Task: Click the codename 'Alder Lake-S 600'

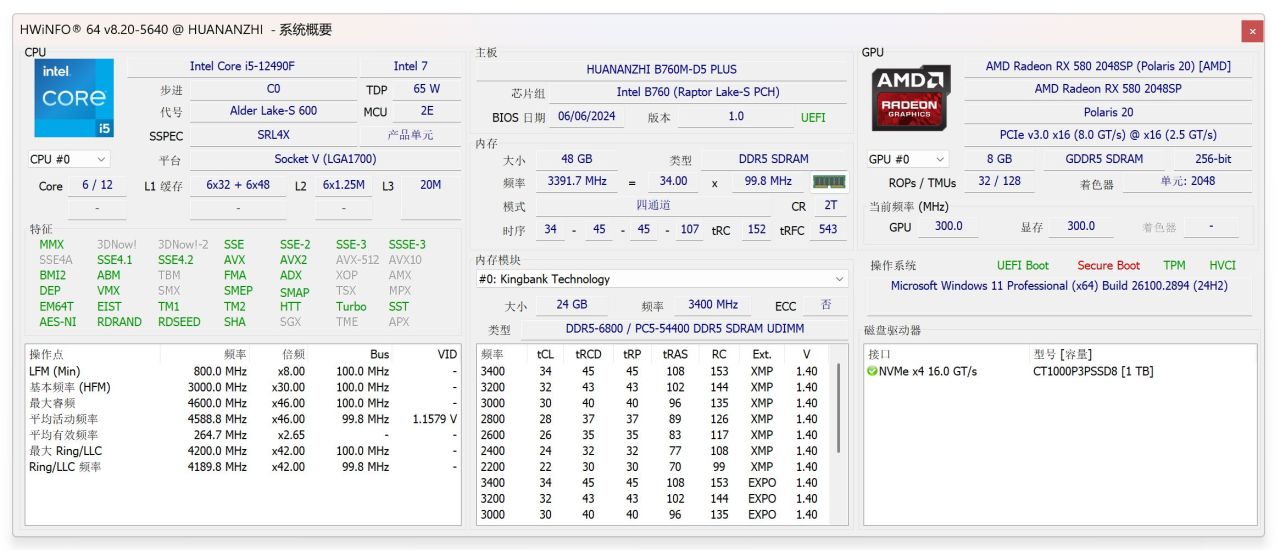Action: [273, 111]
